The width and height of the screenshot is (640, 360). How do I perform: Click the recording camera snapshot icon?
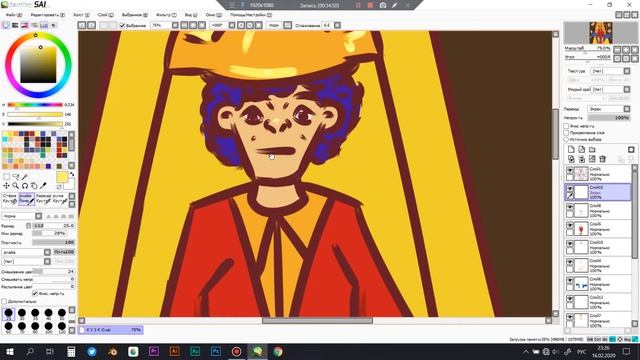(382, 5)
